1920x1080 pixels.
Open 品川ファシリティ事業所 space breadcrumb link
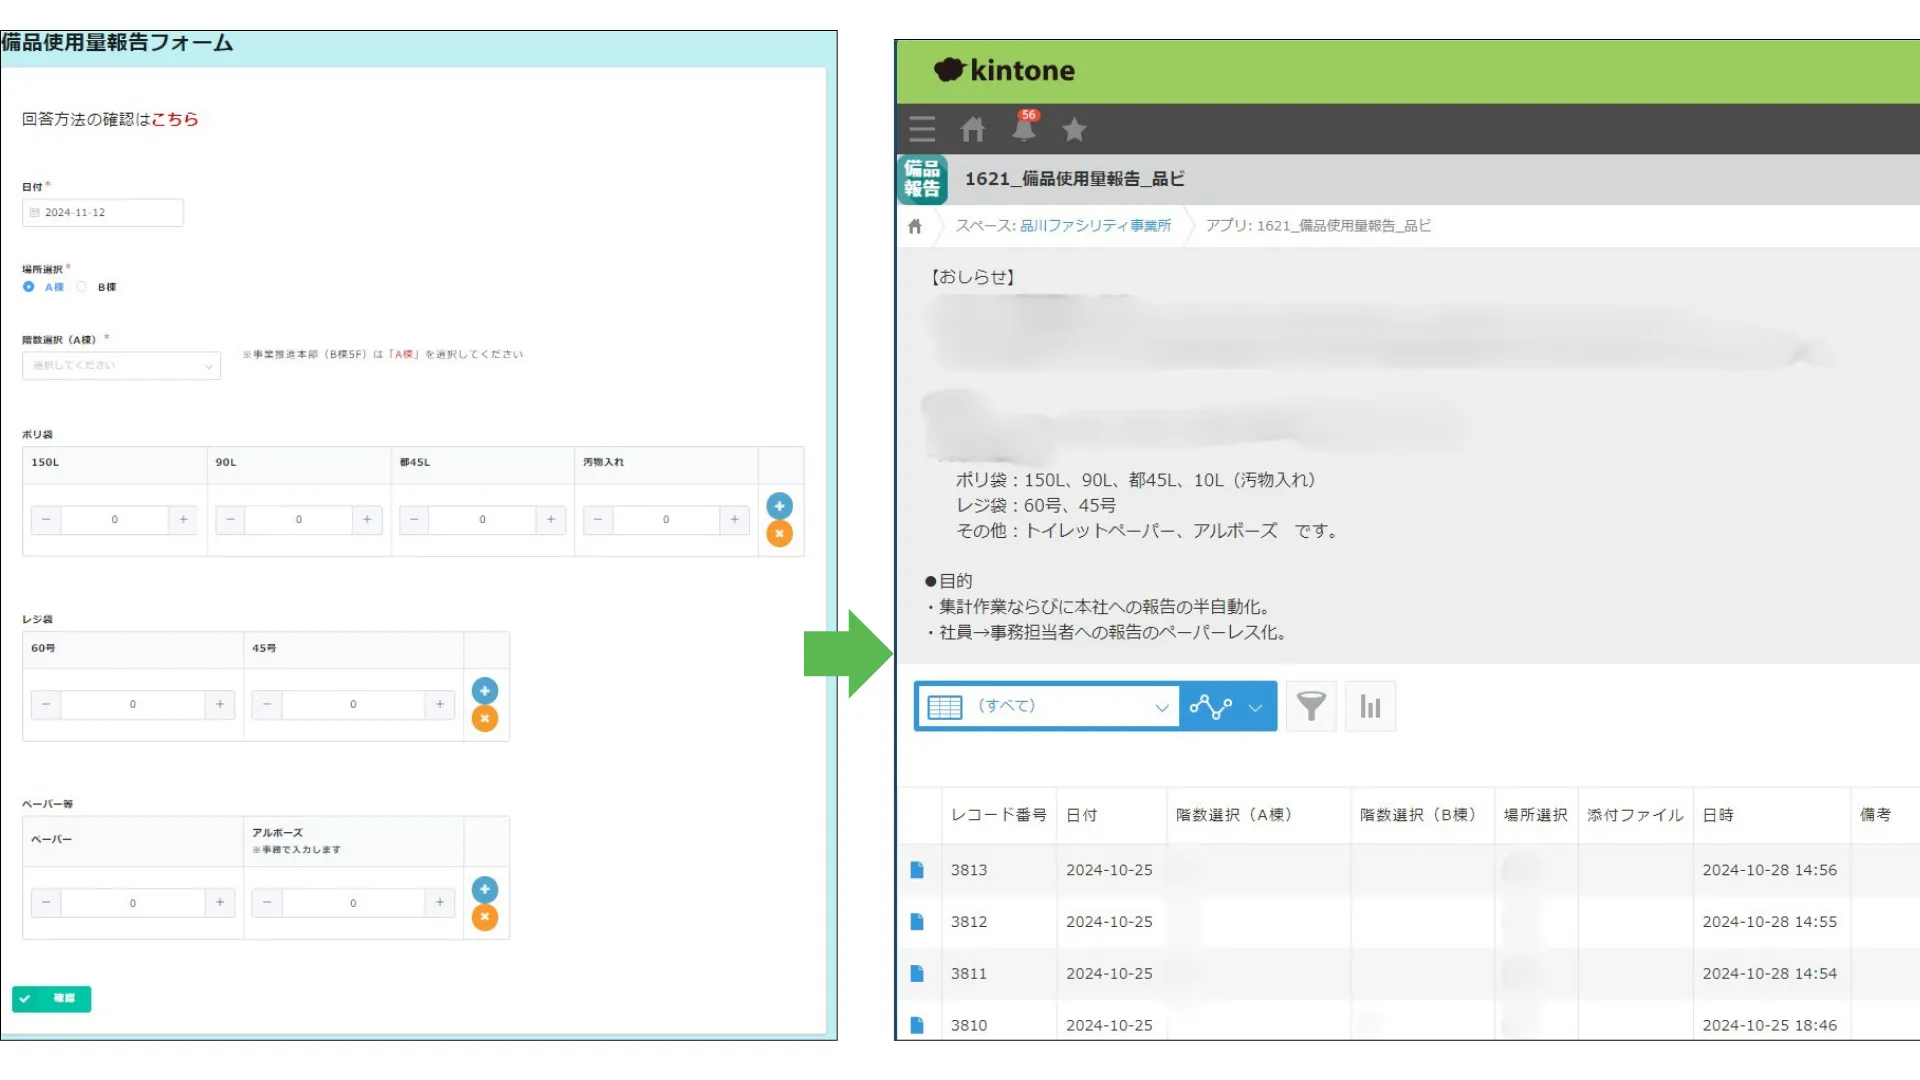point(1095,226)
